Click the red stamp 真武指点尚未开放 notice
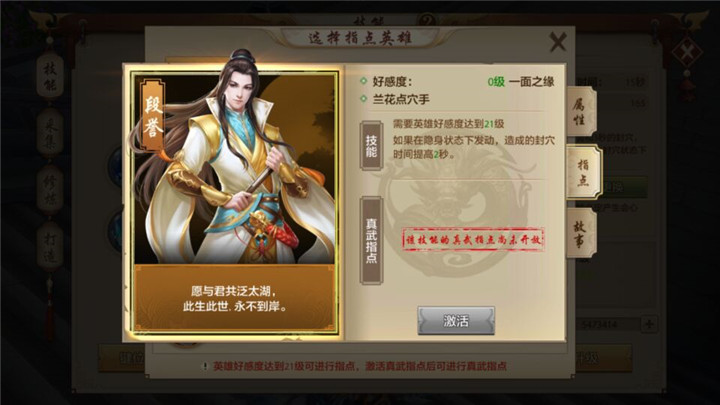This screenshot has height=405, width=720. point(473,239)
